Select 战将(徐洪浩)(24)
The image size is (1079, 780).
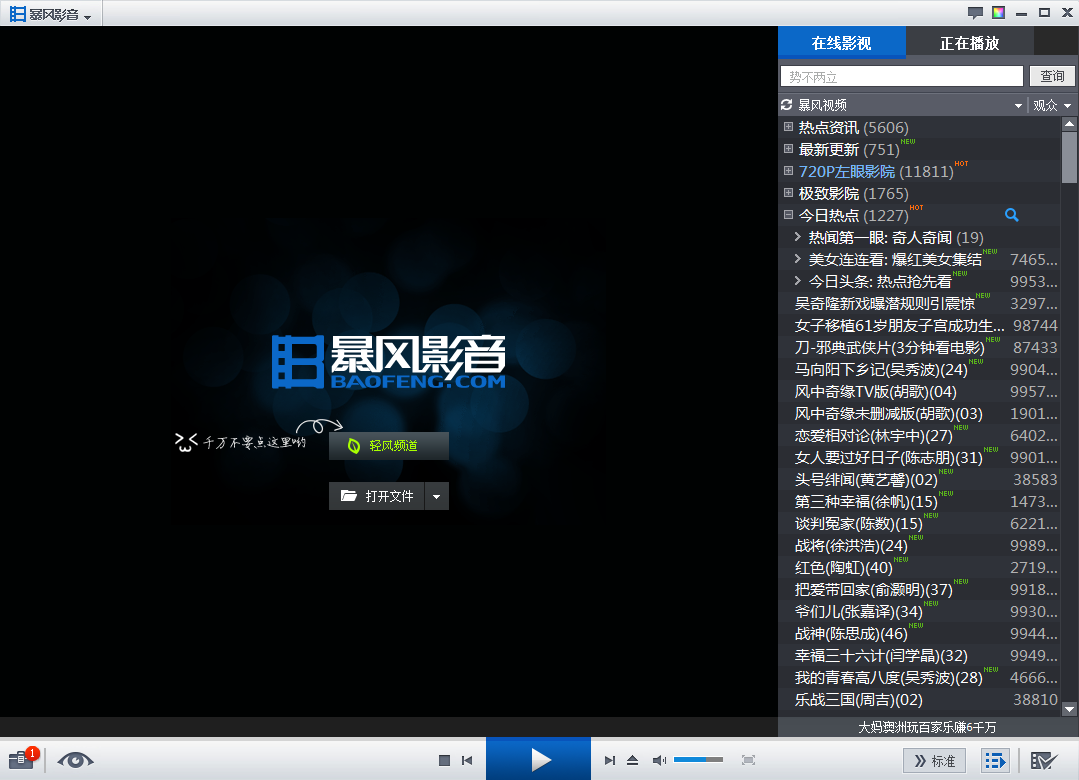pos(920,546)
